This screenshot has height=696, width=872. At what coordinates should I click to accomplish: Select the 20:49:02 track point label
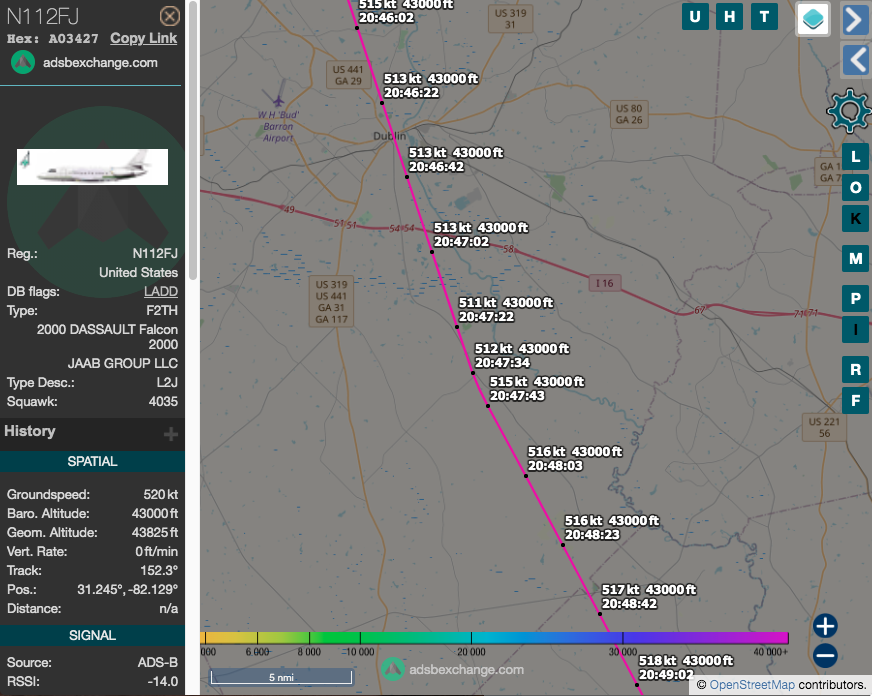tap(686, 668)
